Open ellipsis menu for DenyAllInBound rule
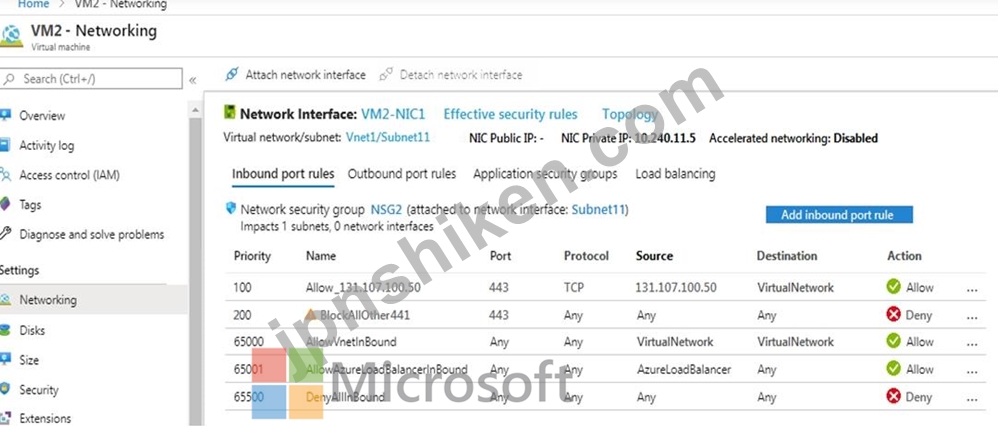Screen dimensions: 998x426 click(x=971, y=399)
